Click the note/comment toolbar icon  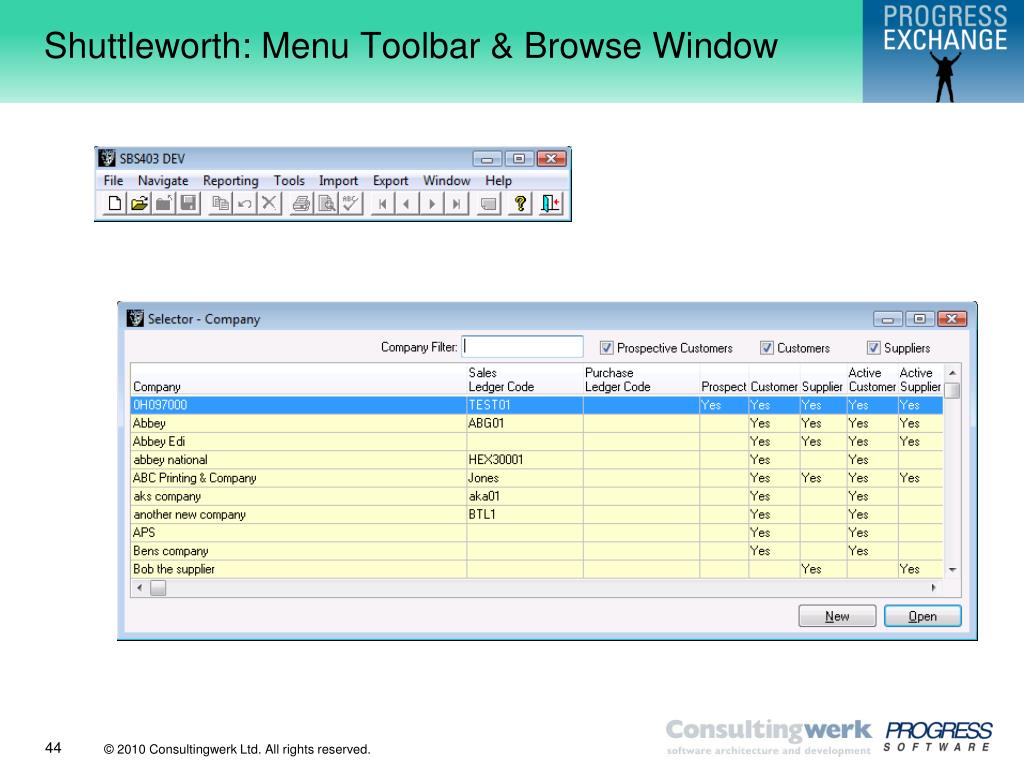pos(488,204)
